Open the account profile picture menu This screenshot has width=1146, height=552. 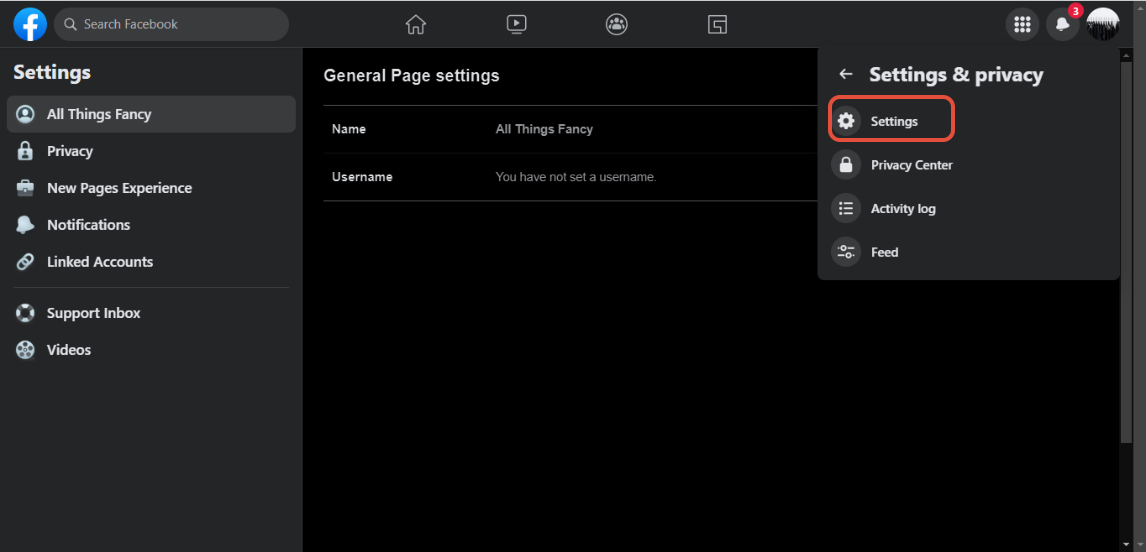click(1103, 24)
